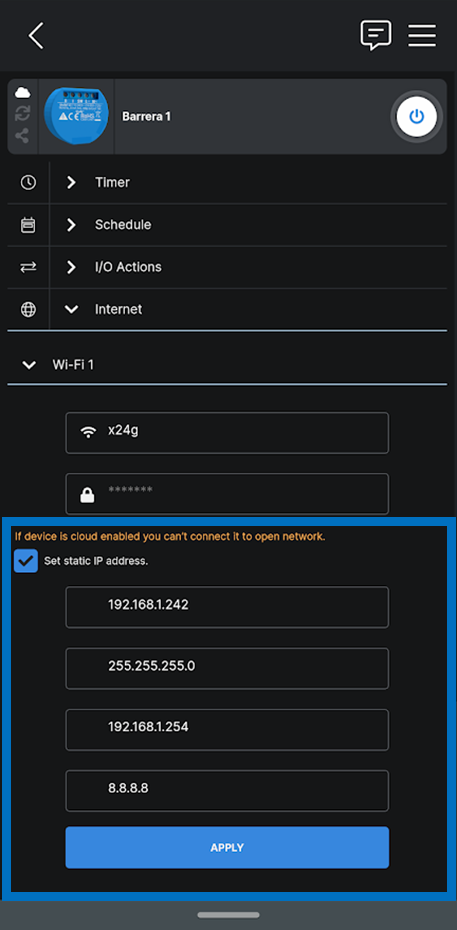Click the Barrera 1 device thumbnail
Viewport: 457px width, 930px height.
pyautogui.click(x=76, y=116)
